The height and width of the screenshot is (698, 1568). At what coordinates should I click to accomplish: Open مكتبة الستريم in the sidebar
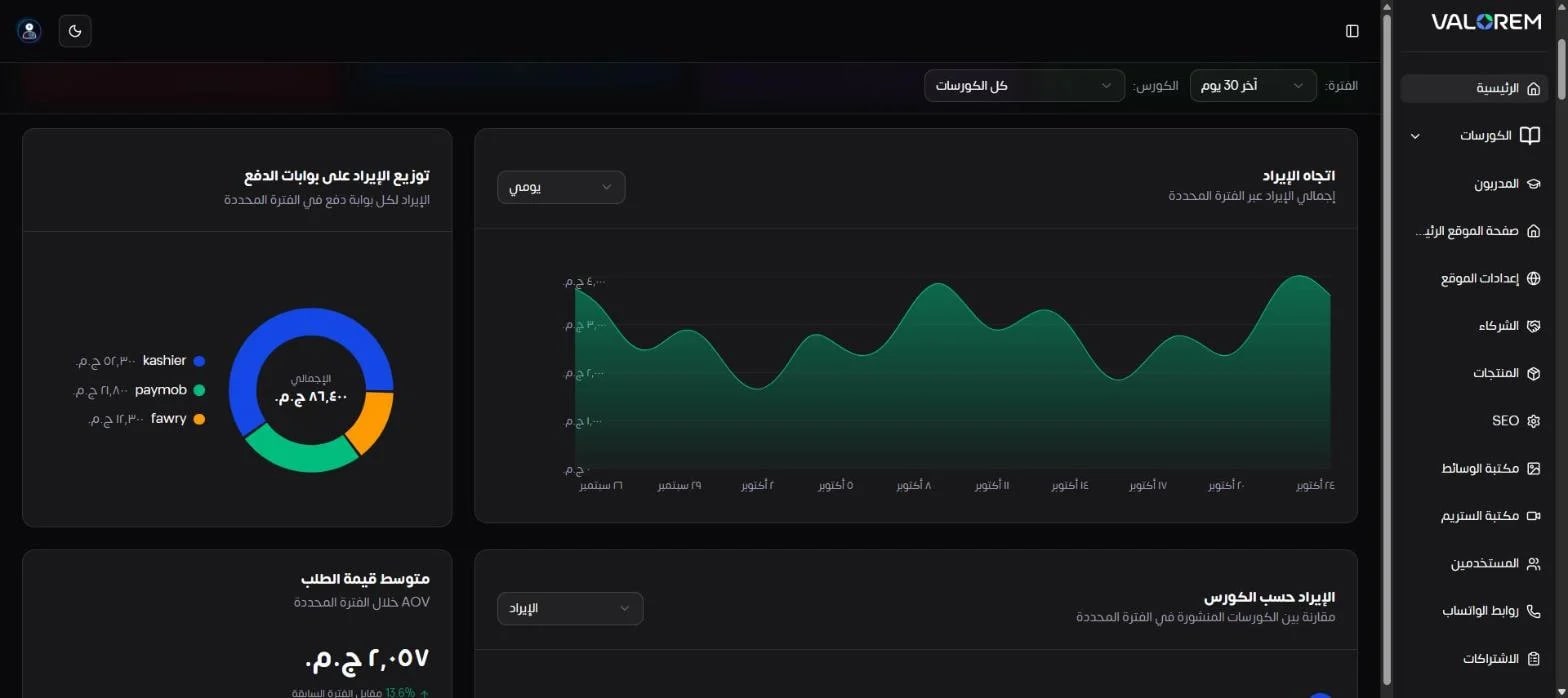click(1474, 516)
